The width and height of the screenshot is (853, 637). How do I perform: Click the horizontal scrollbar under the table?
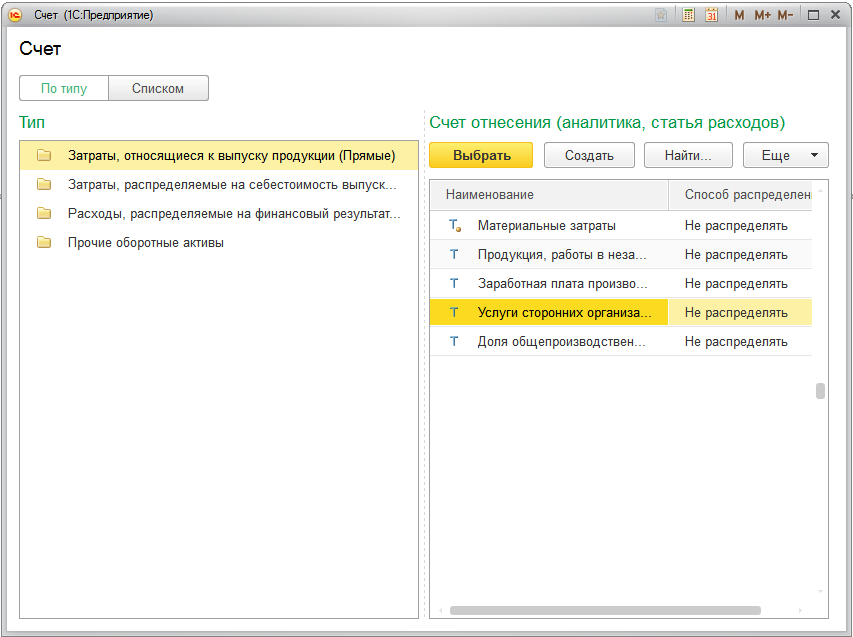(x=604, y=610)
